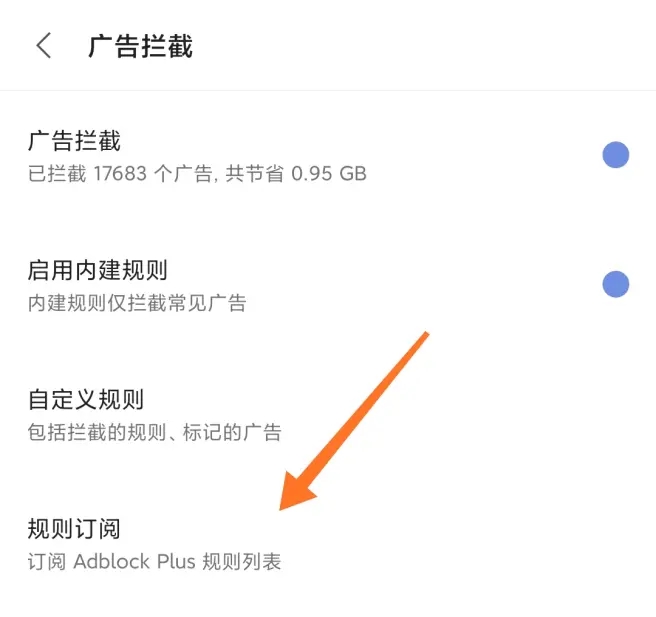Tap the 0.95 GB saved data text
Image resolution: width=656 pixels, height=617 pixels.
(329, 174)
